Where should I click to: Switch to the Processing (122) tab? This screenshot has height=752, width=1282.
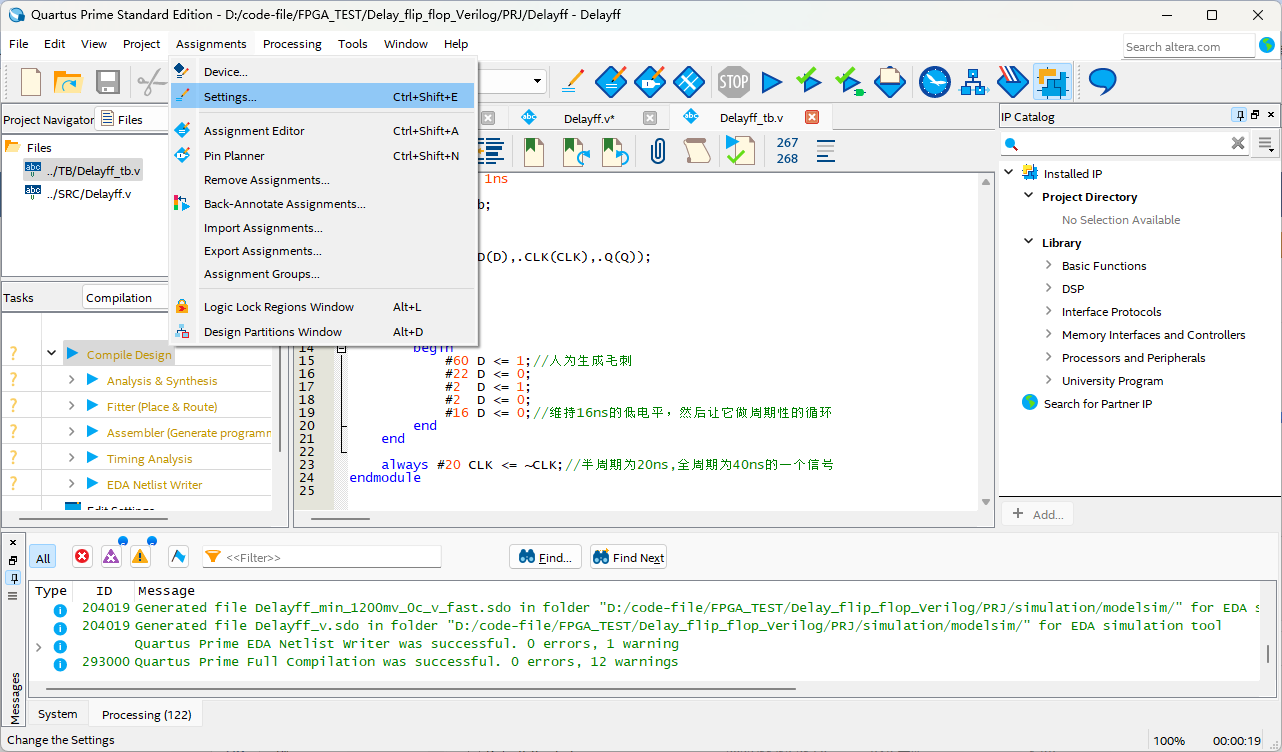pos(146,714)
